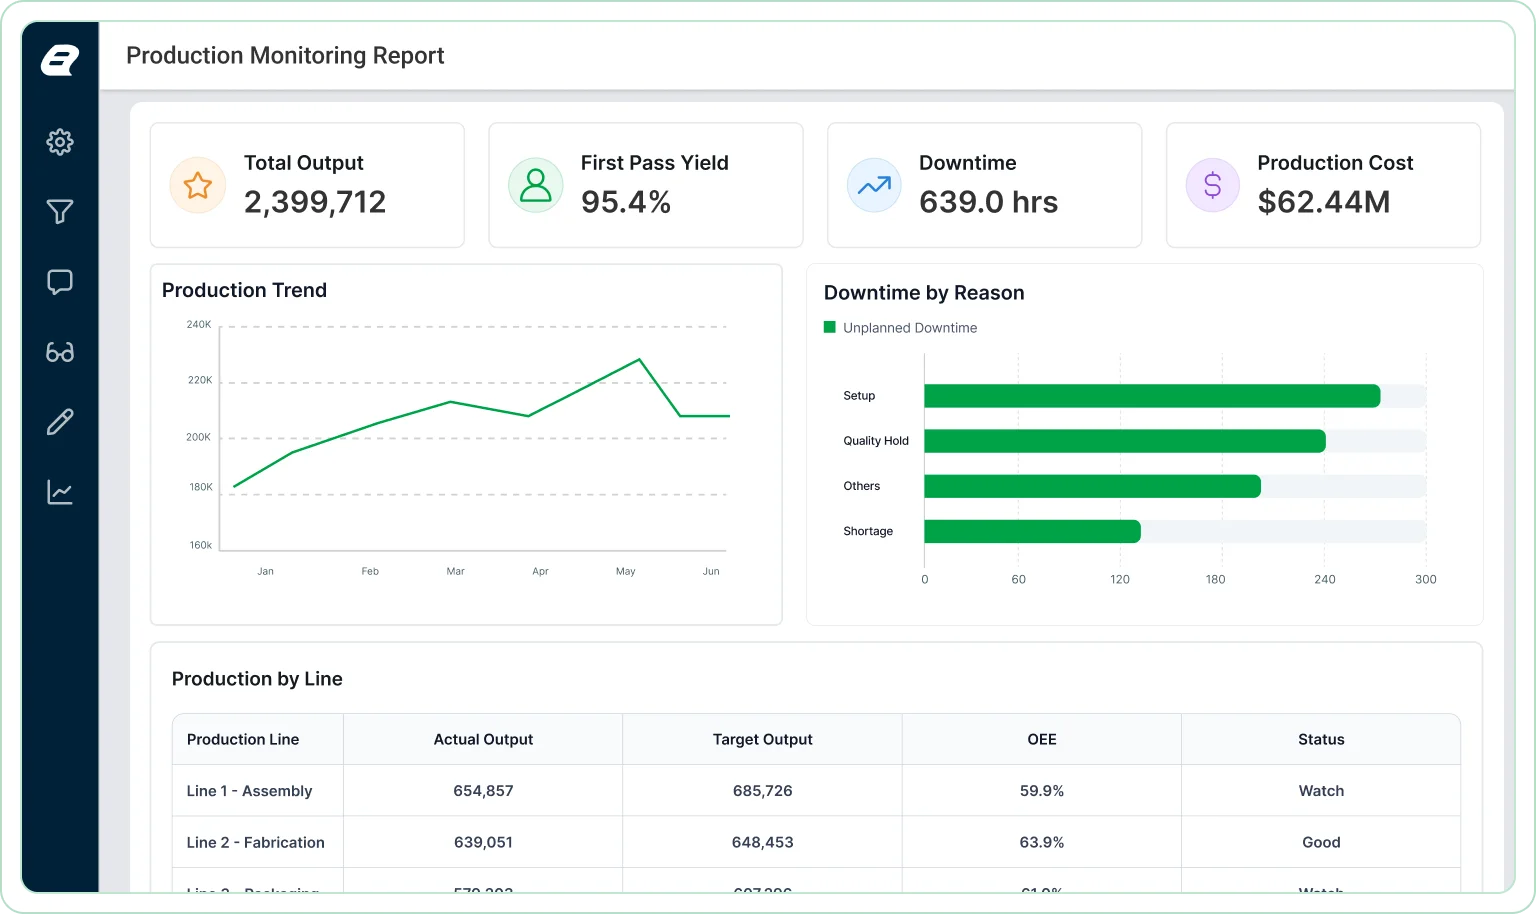
Task: Click the Setup downtime bar
Action: pos(1152,396)
